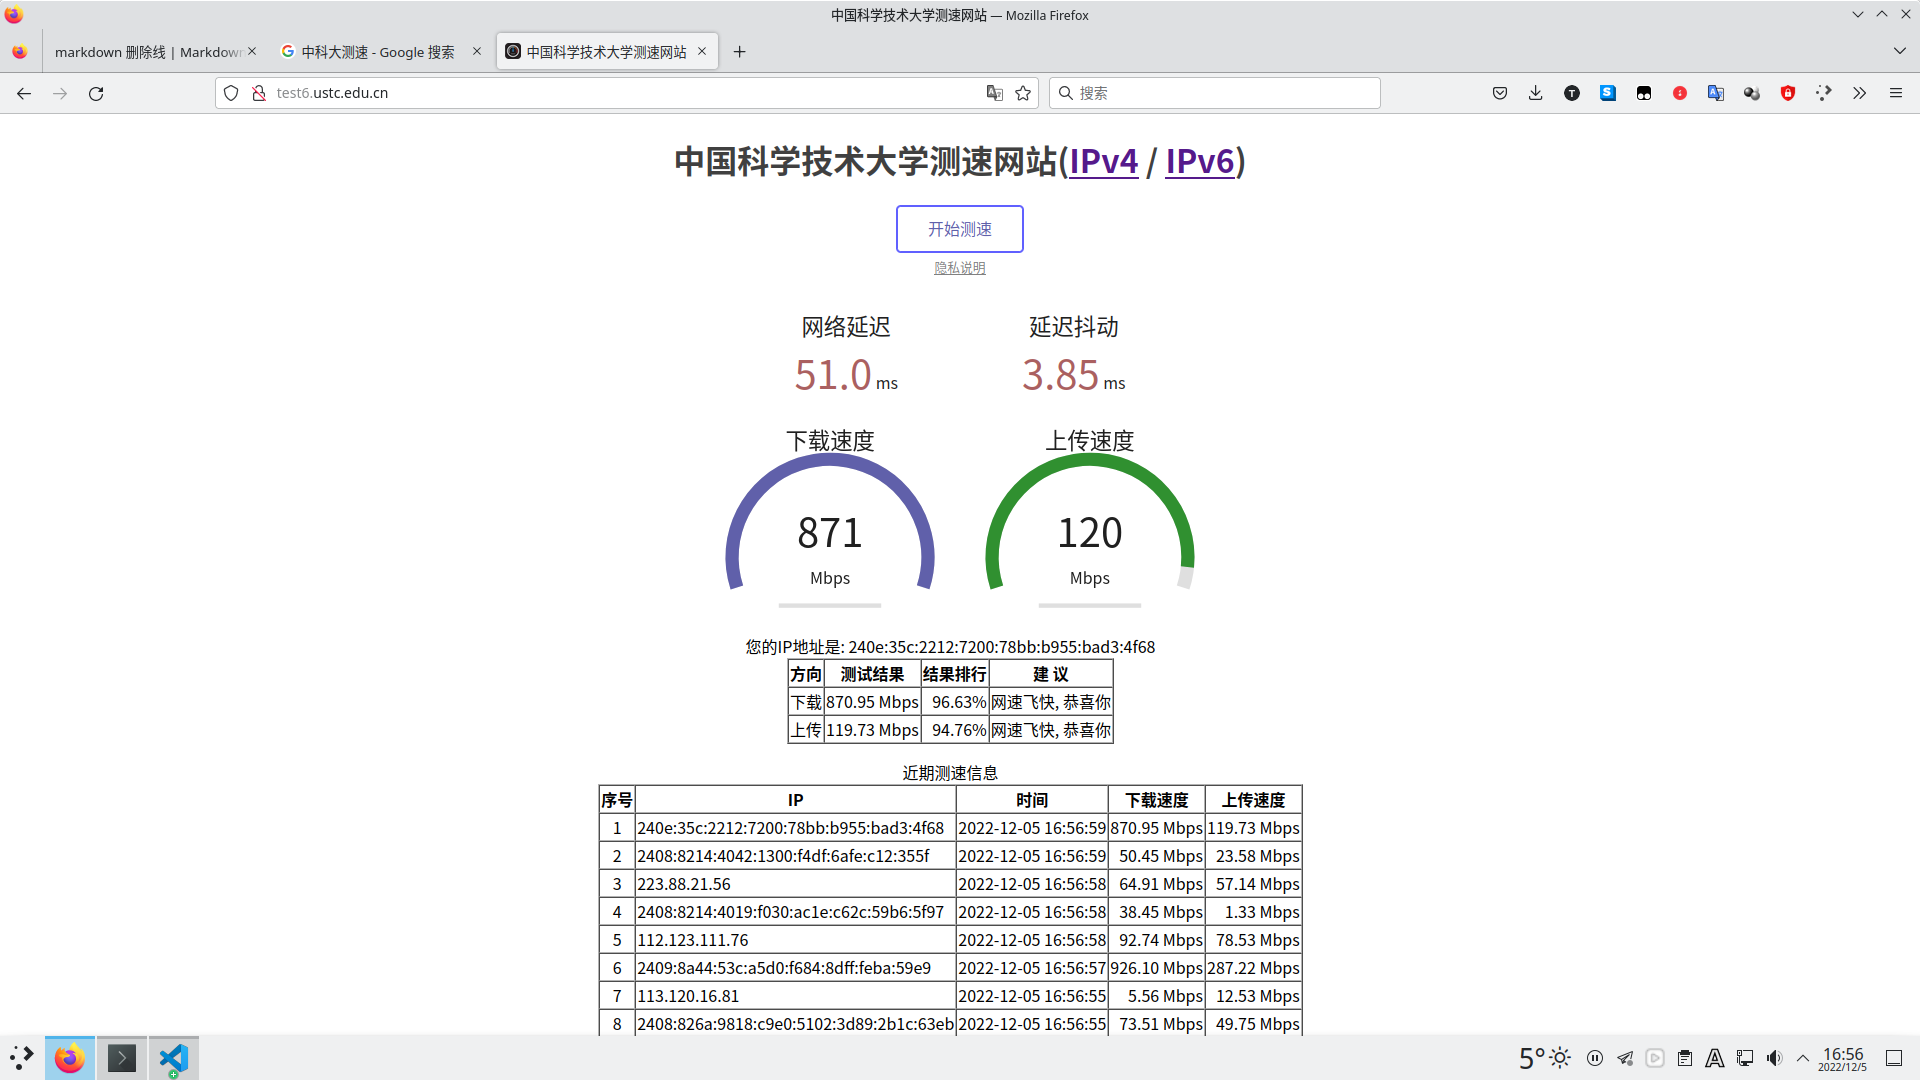Screen dimensions: 1920x1080
Task: Open the Google Translate extension
Action: point(1716,93)
